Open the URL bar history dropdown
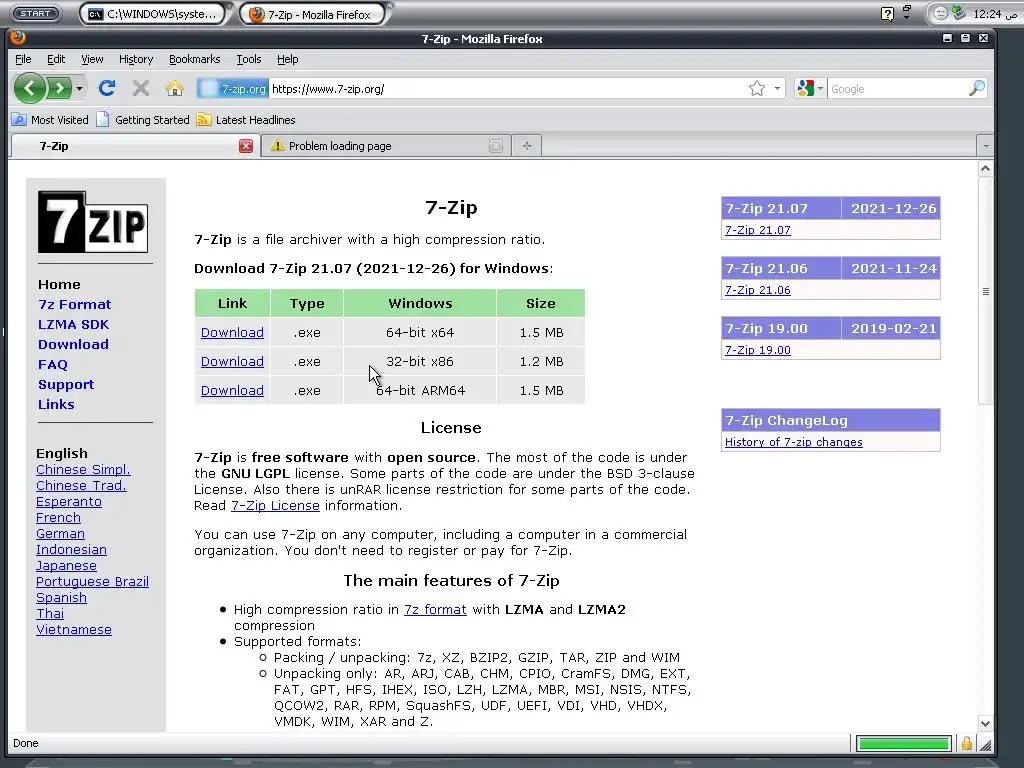 click(777, 89)
